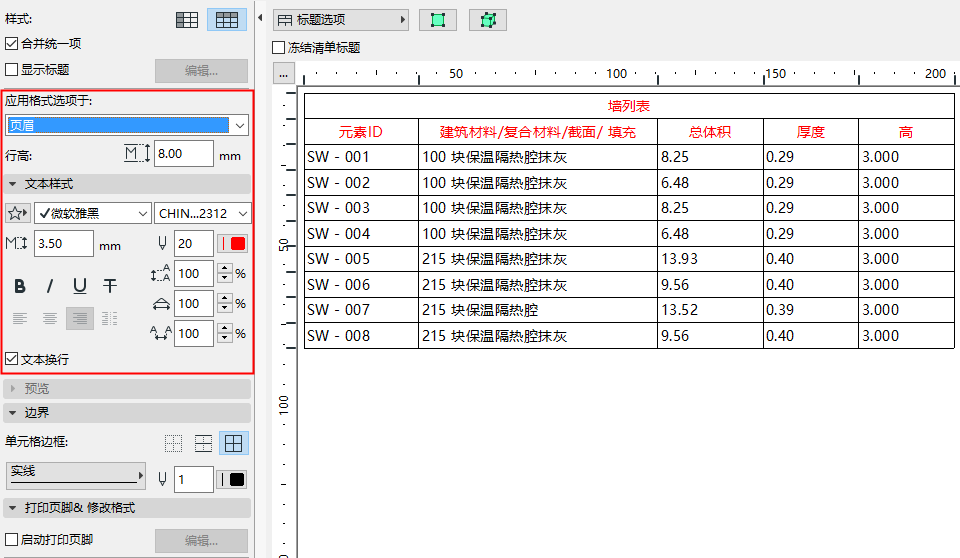Open the black border pen color swatch
960x558 pixels.
coord(232,479)
